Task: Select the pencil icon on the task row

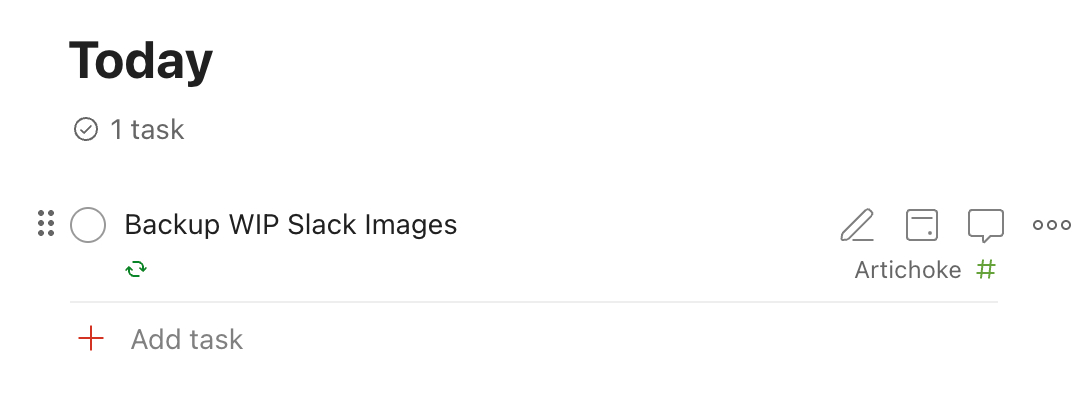Action: point(857,225)
